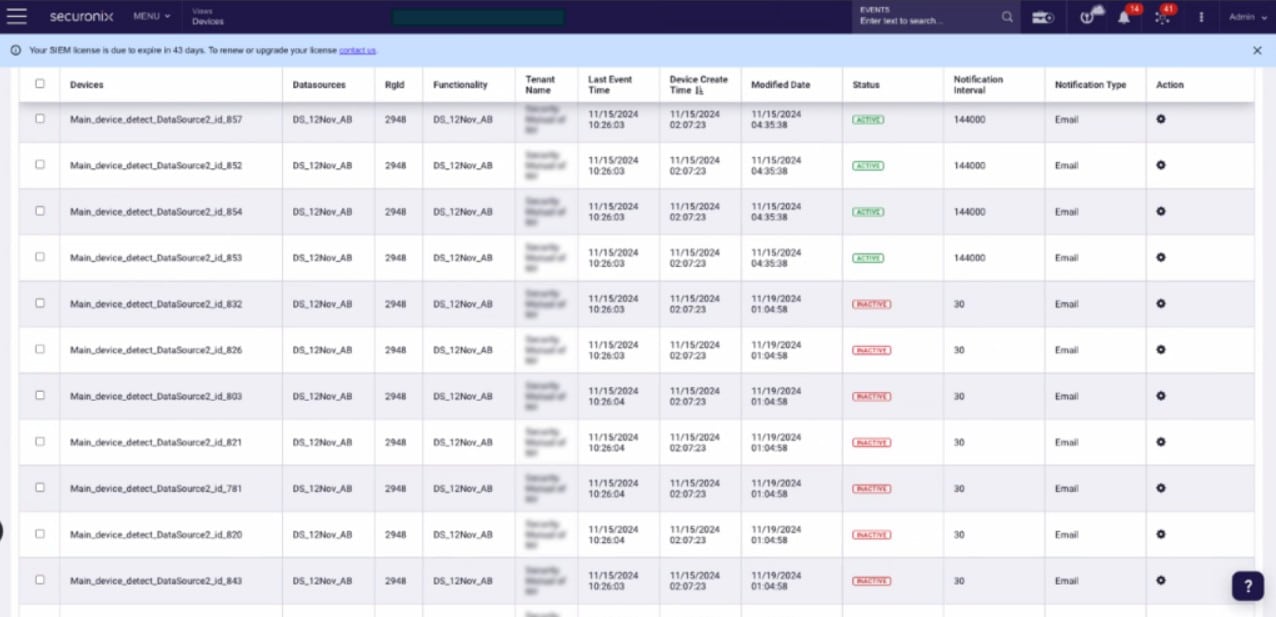Click the 144000 interval for device id_854
Viewport: 1276px width, 617px height.
(x=969, y=211)
